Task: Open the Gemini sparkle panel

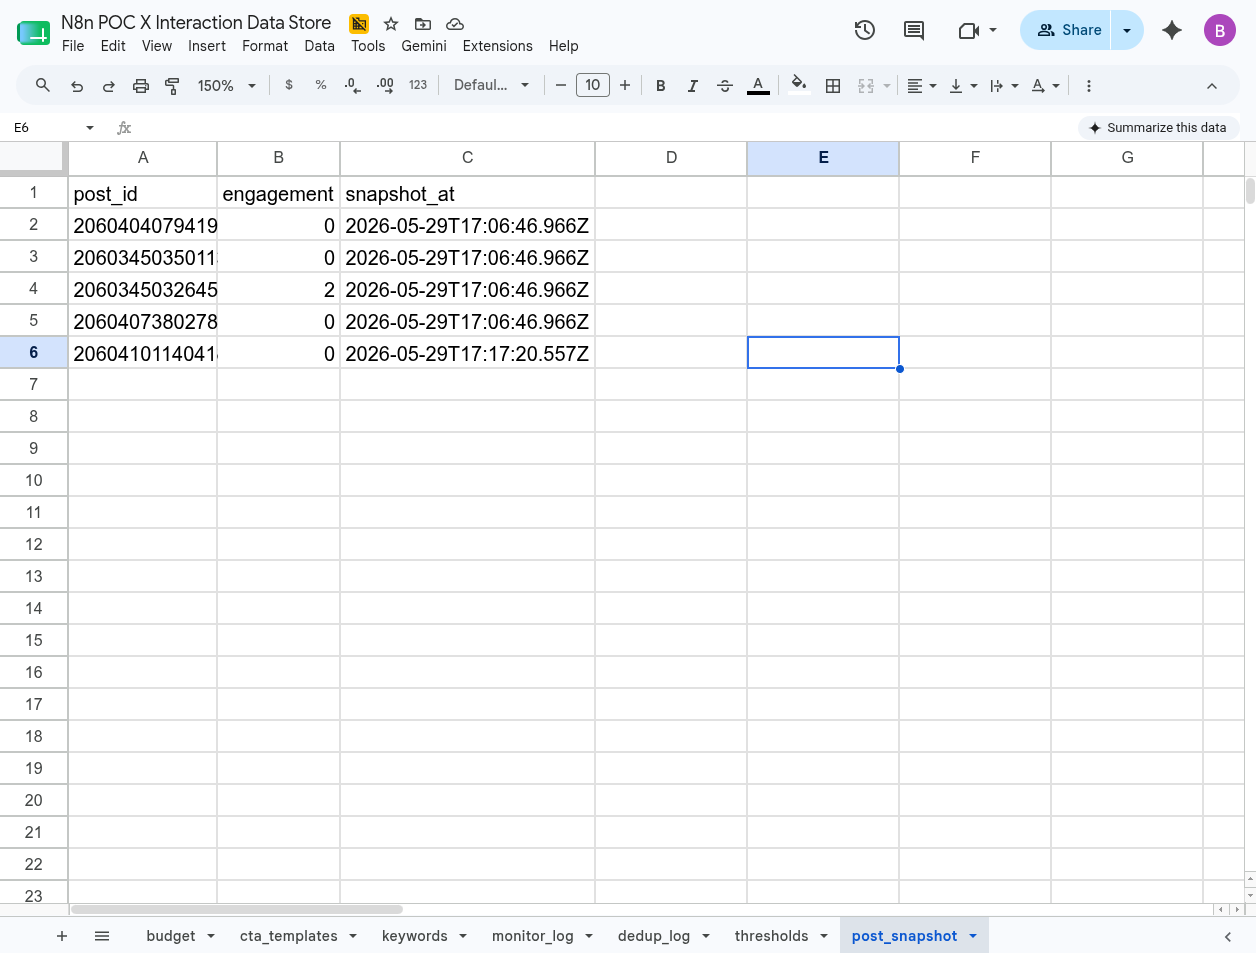Action: pyautogui.click(x=1172, y=30)
